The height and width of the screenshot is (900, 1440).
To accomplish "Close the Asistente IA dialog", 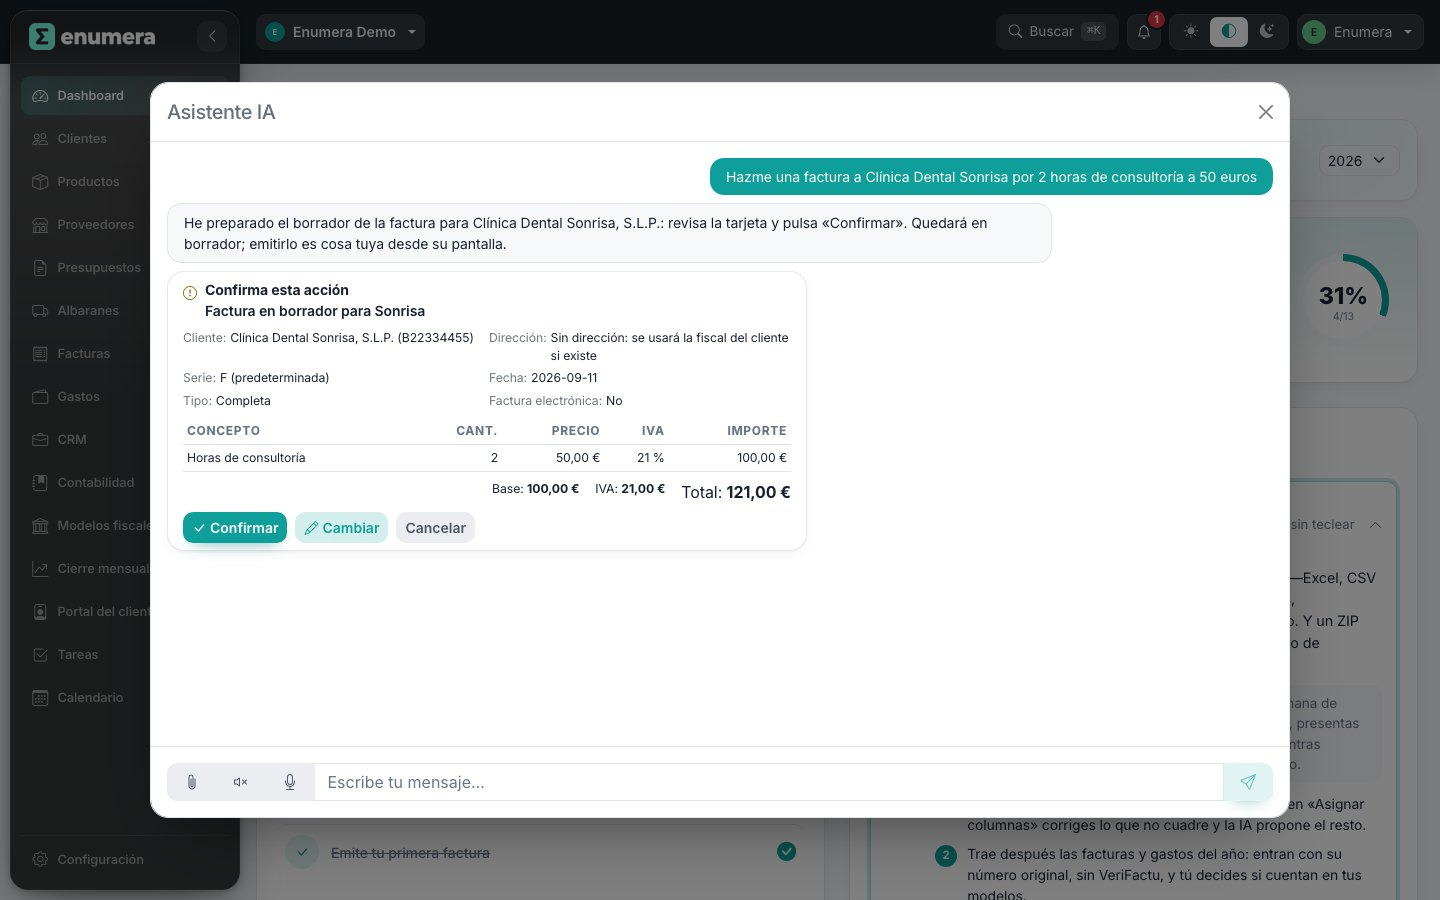I will click(x=1266, y=112).
